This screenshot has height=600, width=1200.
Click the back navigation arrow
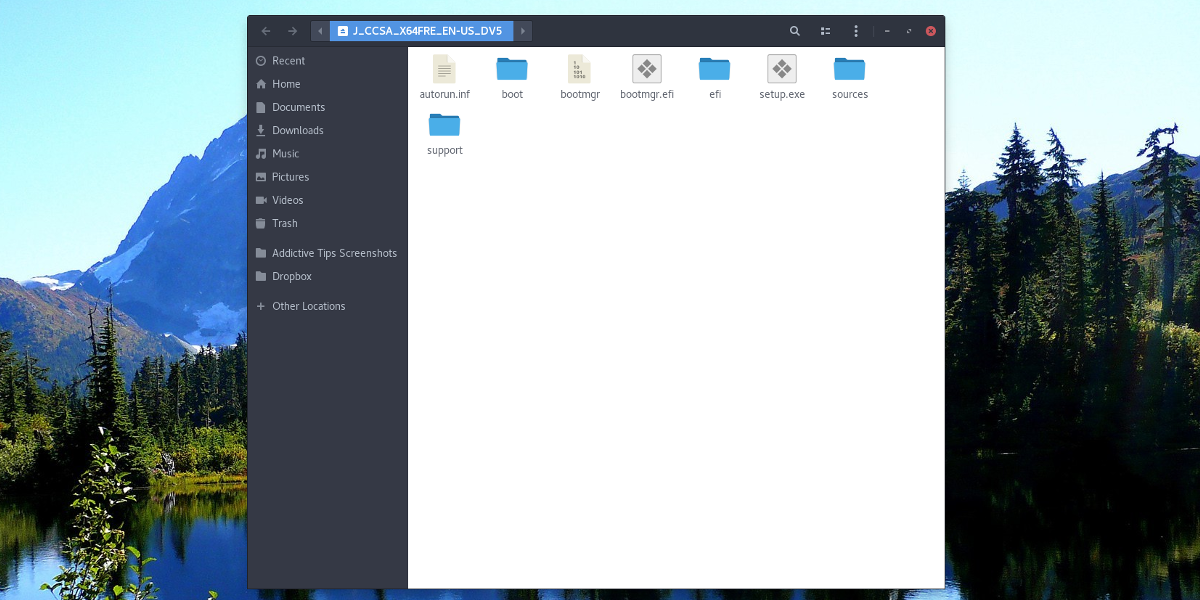(x=266, y=31)
